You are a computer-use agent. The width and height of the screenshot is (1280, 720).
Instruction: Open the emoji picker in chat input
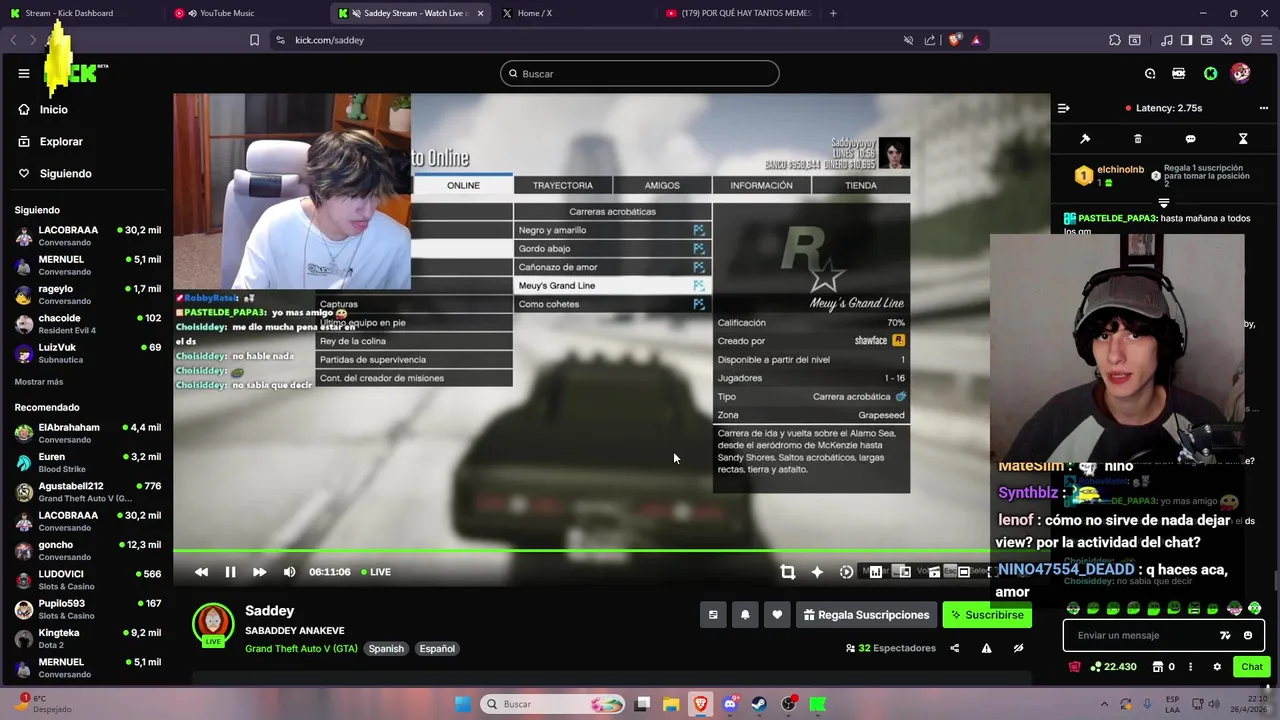1248,635
